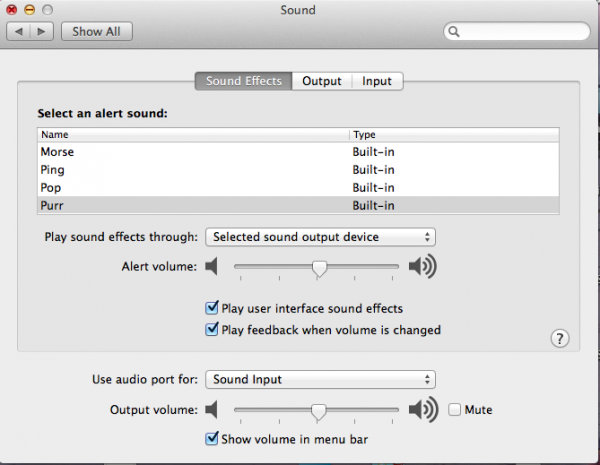Viewport: 600px width, 465px height.
Task: Check the Mute checkbox
Action: pyautogui.click(x=455, y=410)
